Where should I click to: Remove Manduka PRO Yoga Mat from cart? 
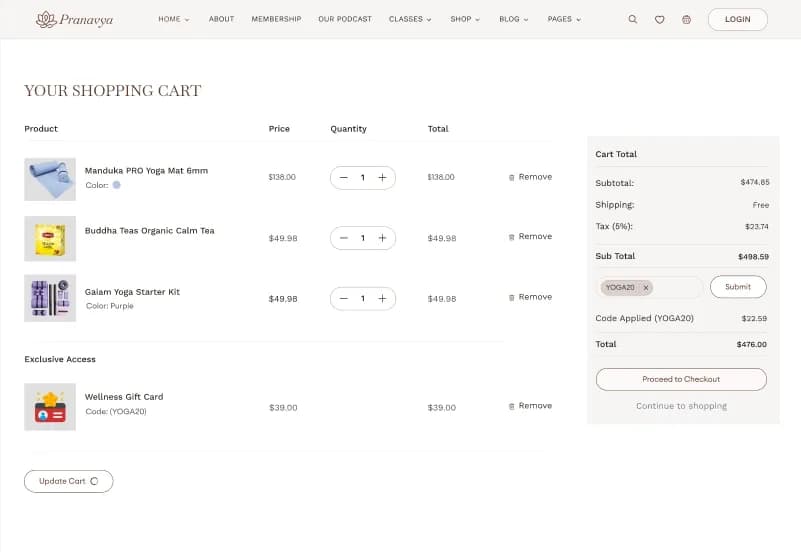(x=530, y=177)
